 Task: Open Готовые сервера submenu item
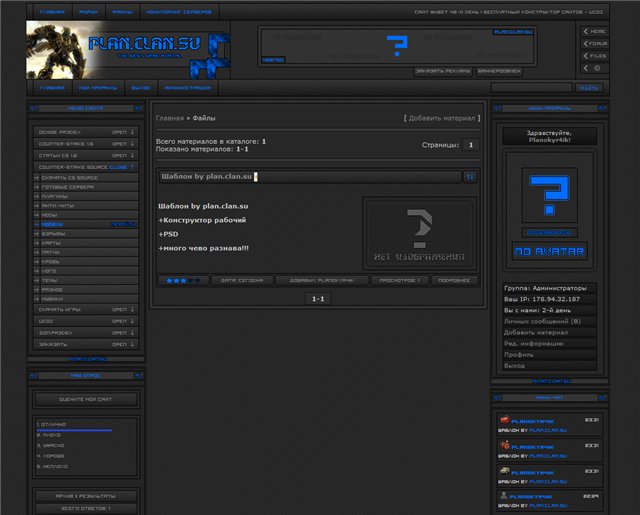click(x=87, y=187)
